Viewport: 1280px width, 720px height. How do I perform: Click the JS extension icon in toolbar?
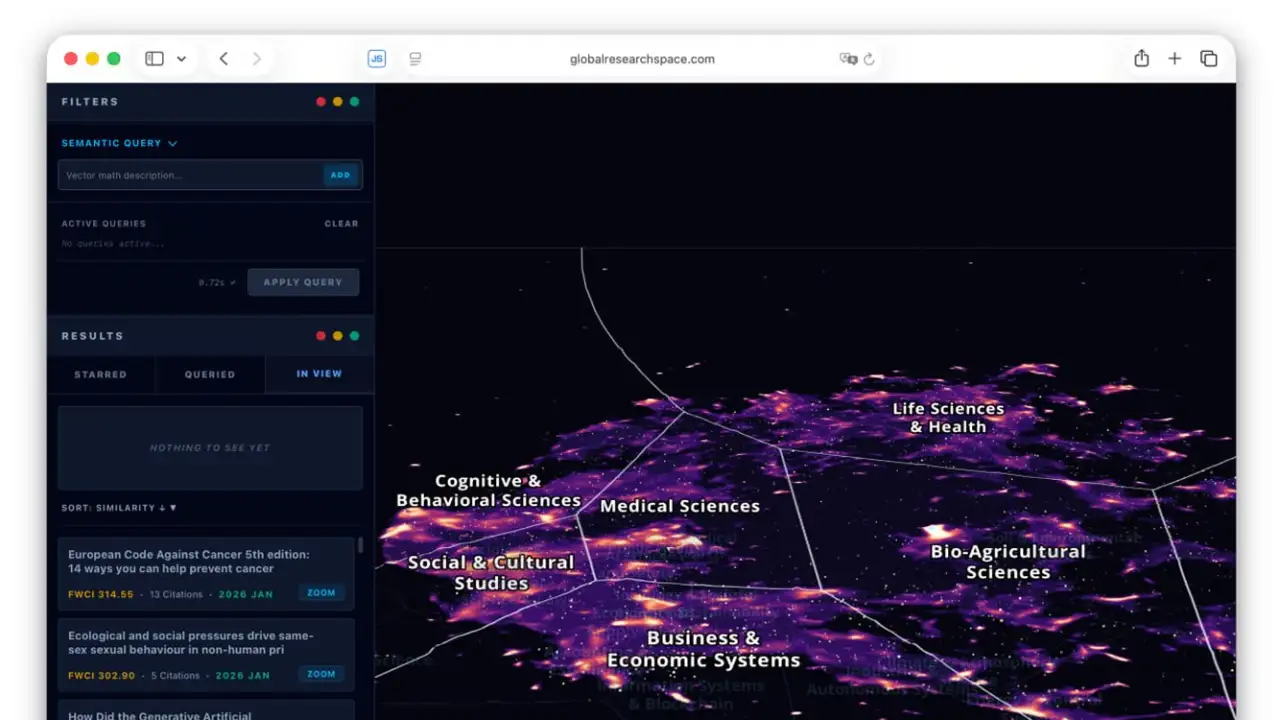point(377,59)
